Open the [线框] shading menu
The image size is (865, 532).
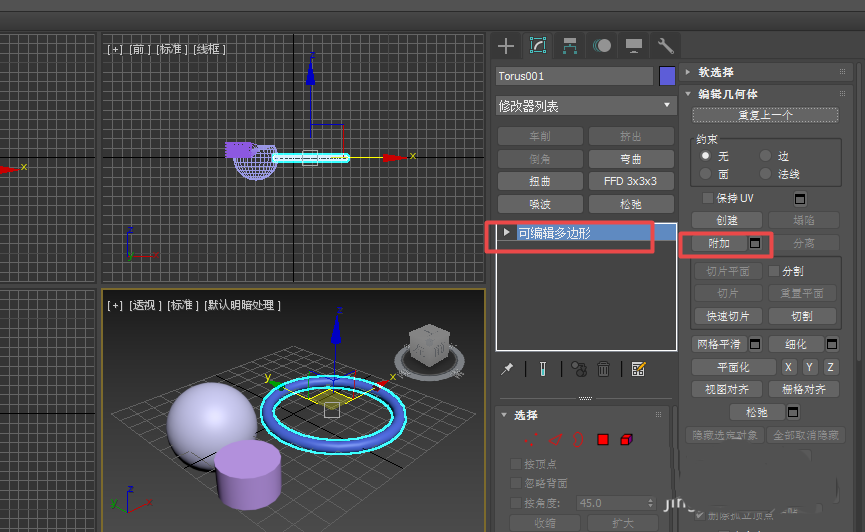(x=209, y=50)
